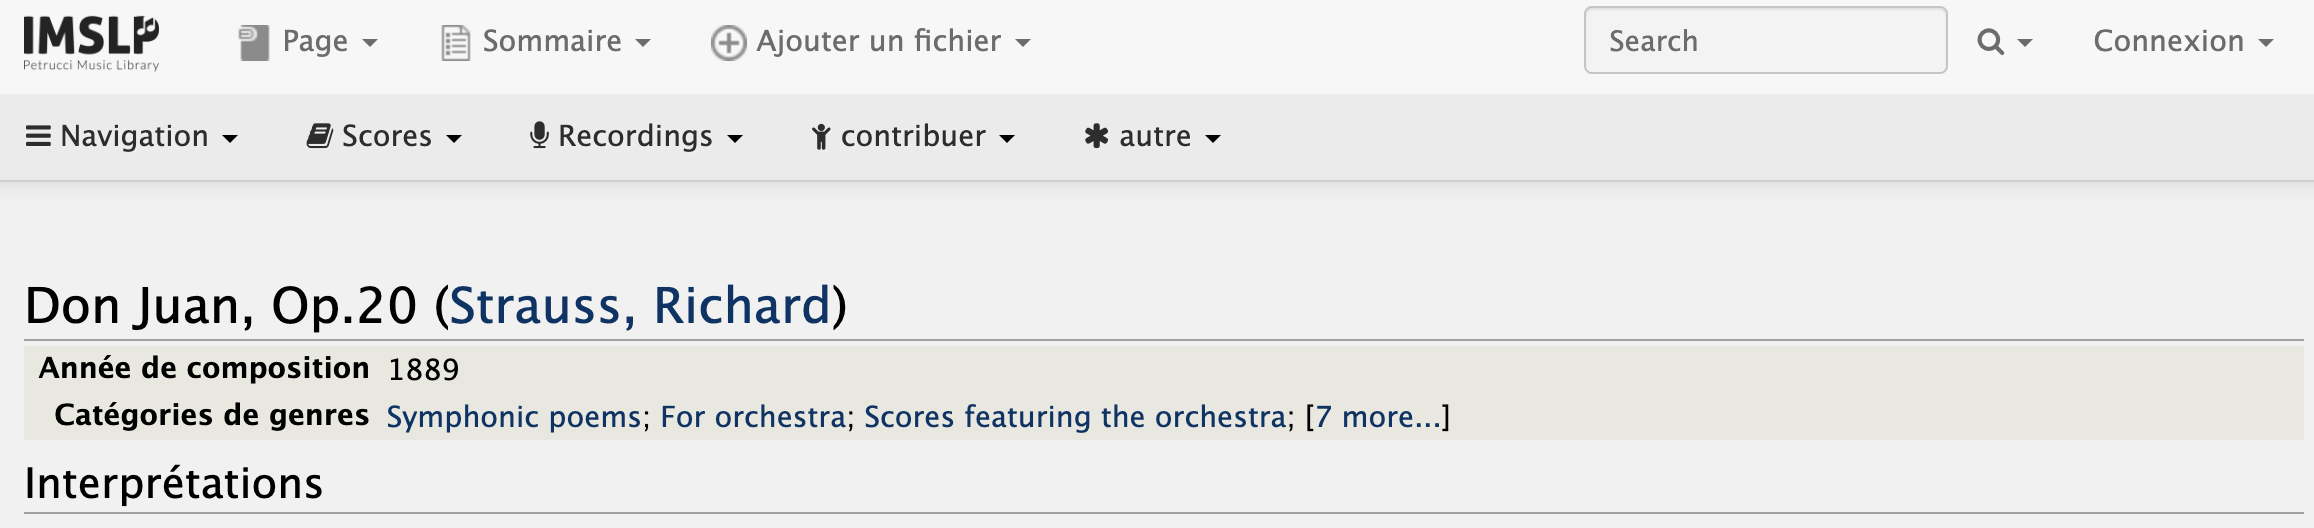Follow the Symphonic poems category link
Viewport: 2314px width, 528px height.
[513, 416]
